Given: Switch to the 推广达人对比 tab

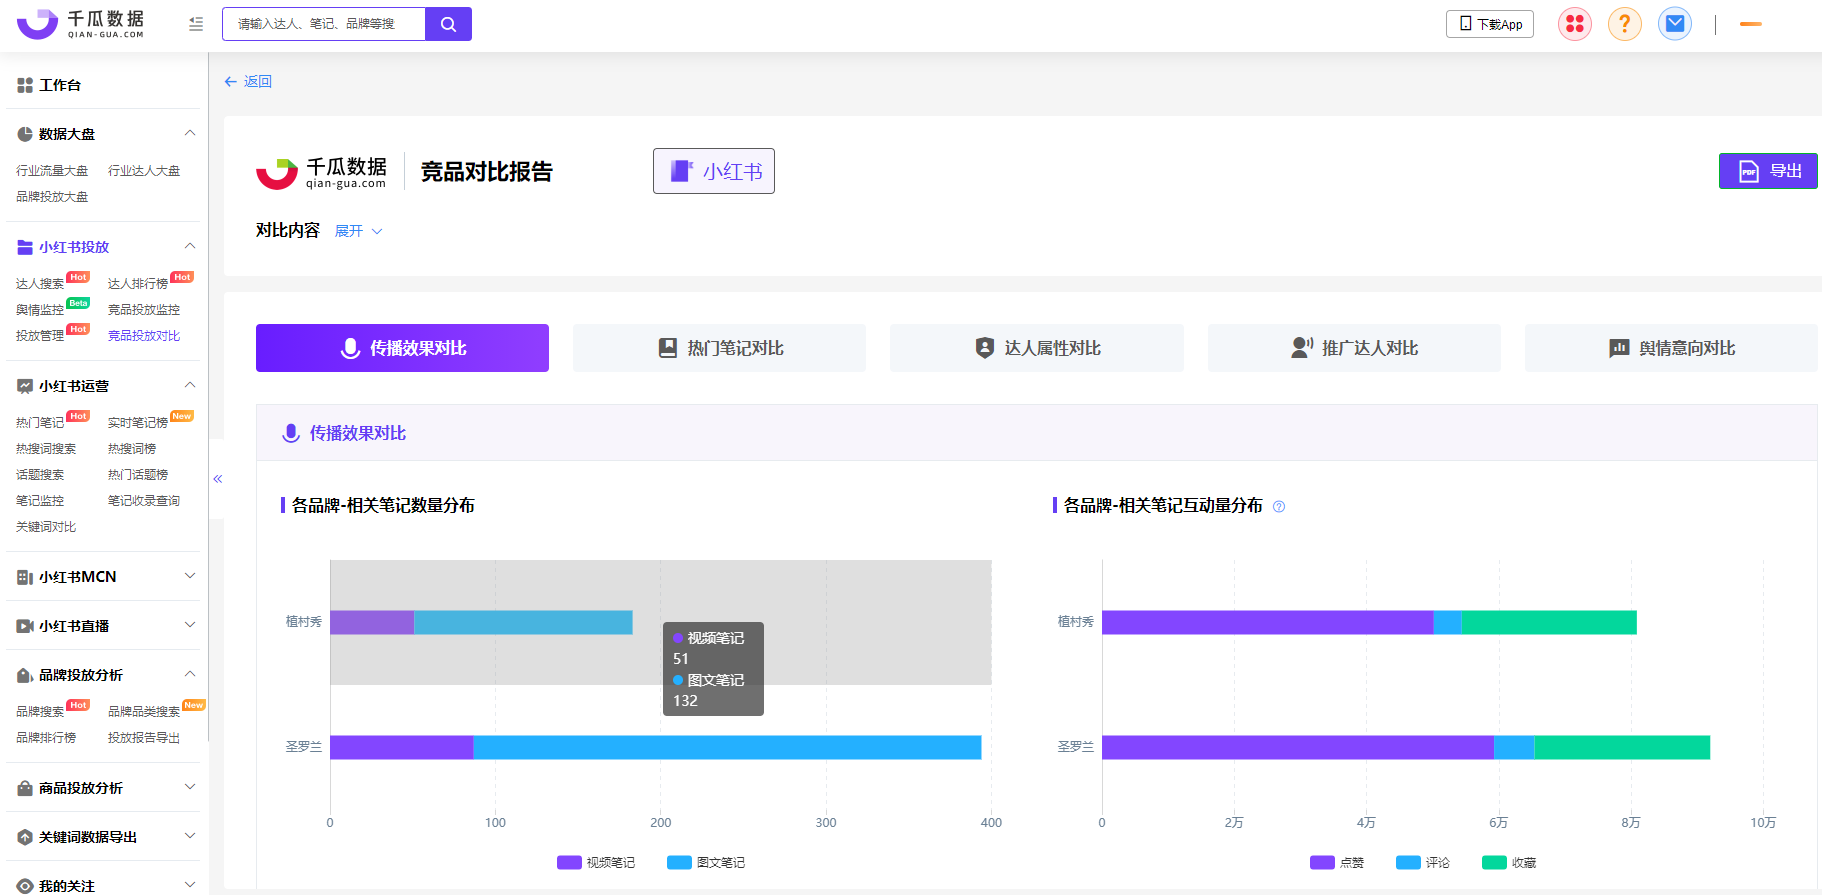Looking at the screenshot, I should click(x=1354, y=348).
